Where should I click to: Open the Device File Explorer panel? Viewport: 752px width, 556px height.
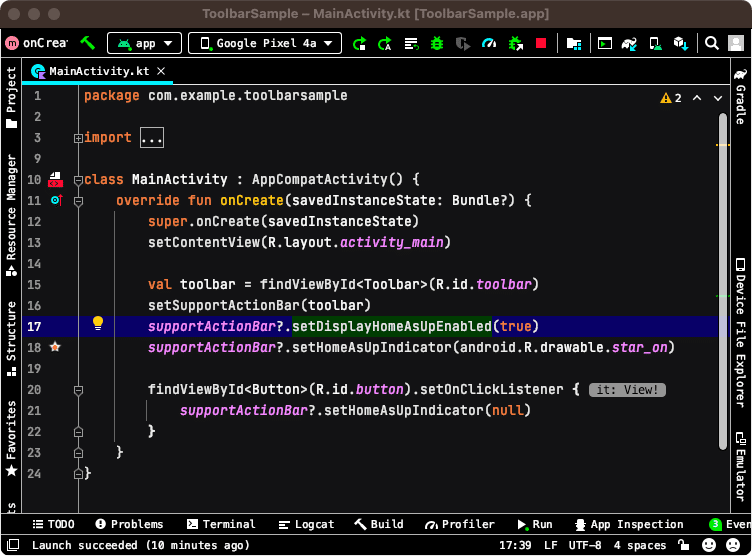pyautogui.click(x=741, y=332)
